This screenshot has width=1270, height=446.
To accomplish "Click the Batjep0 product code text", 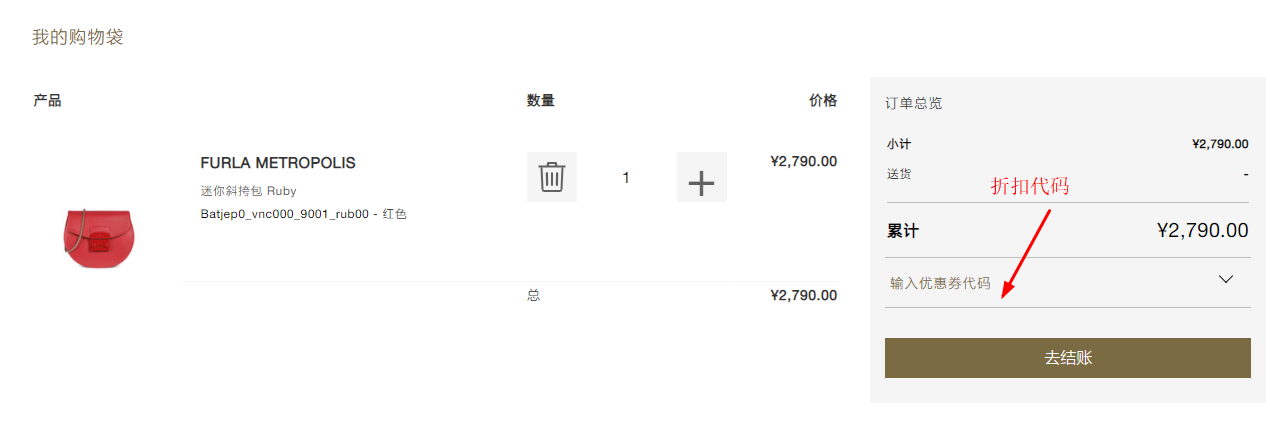I will (x=303, y=213).
